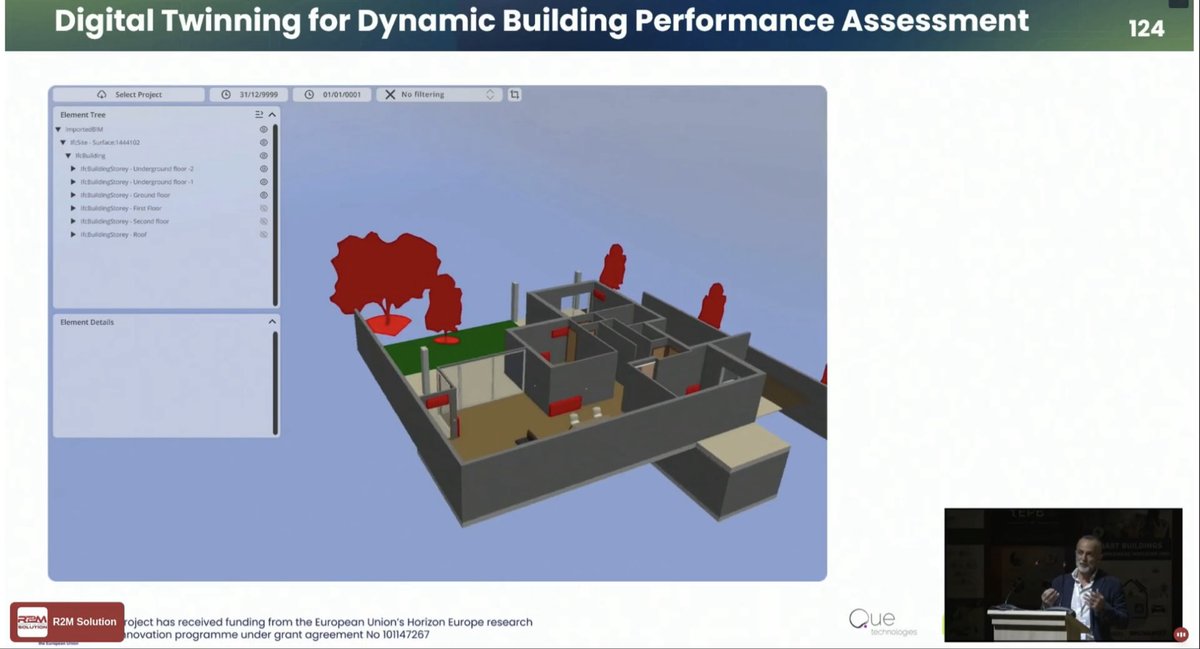Click the cloud icon in Select Project

click(102, 94)
